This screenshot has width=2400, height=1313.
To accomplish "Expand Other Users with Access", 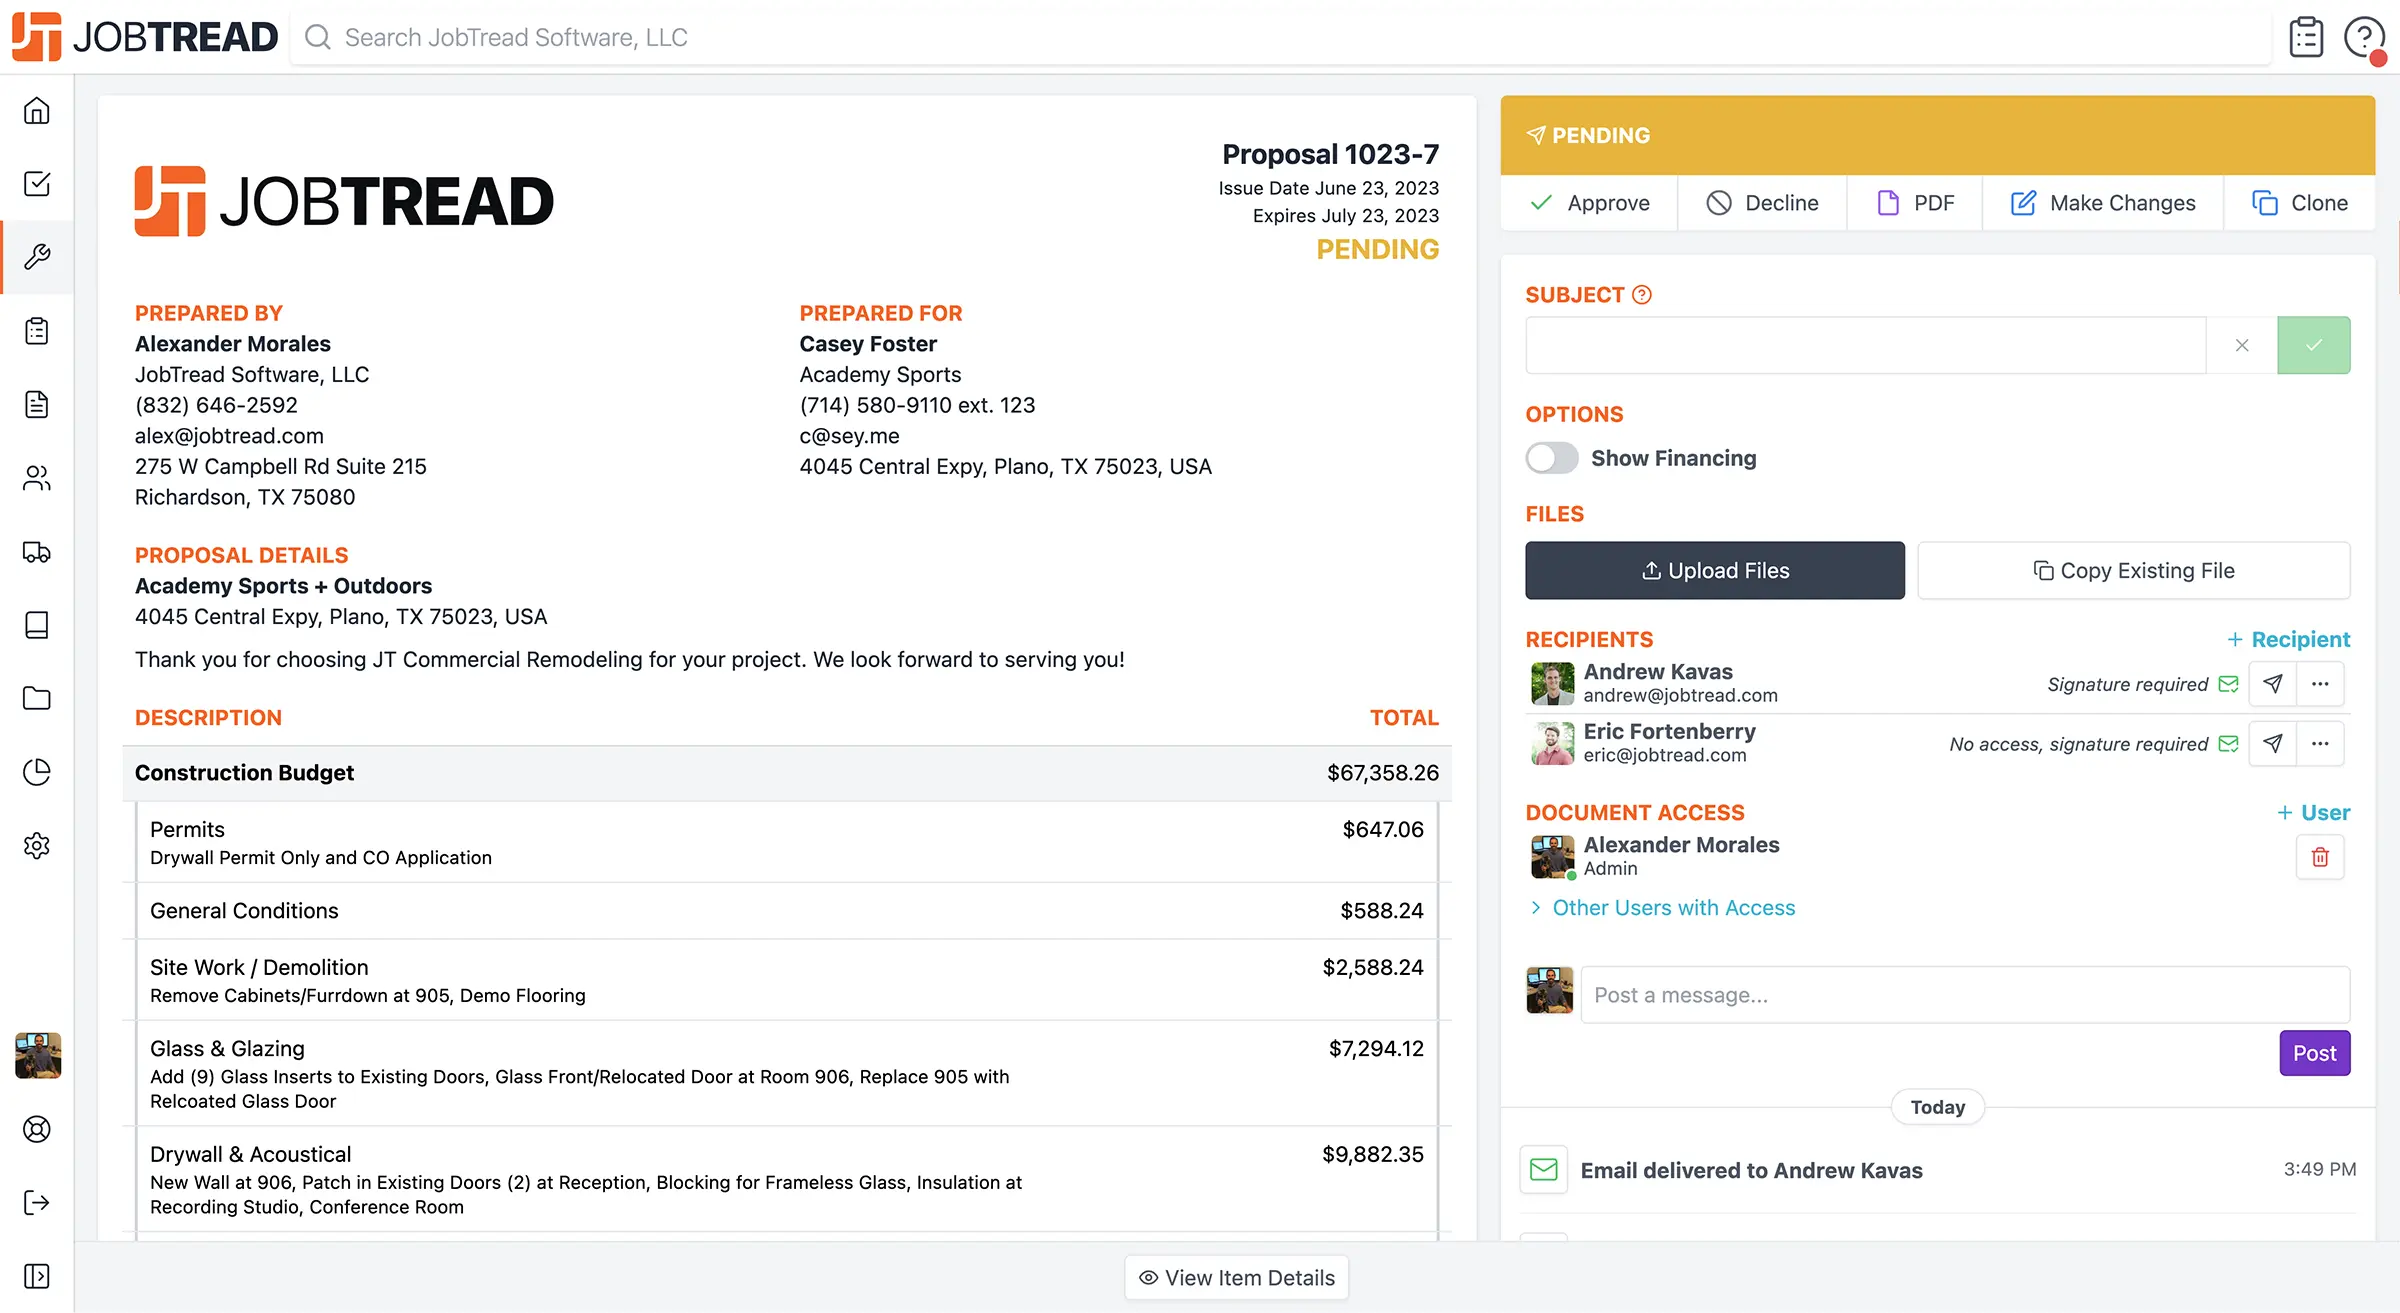I will click(1673, 908).
